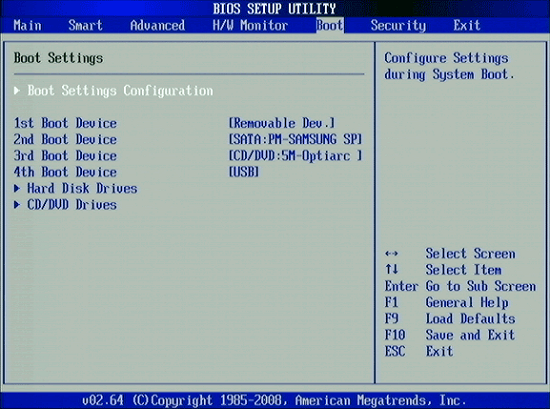Select the 3rd Boot Device label
This screenshot has height=409, width=550.
pos(65,156)
